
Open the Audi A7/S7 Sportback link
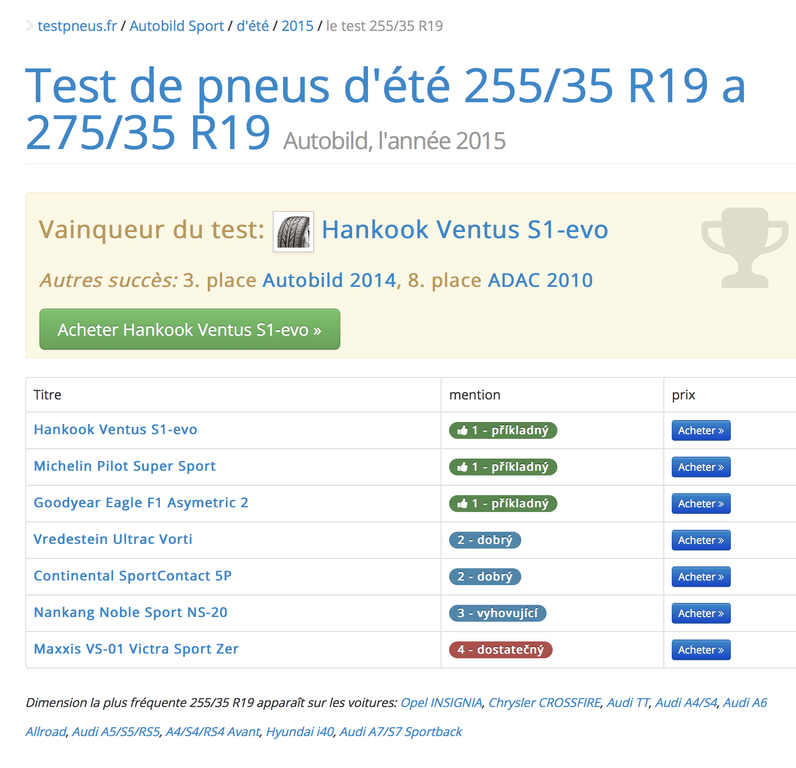[400, 732]
